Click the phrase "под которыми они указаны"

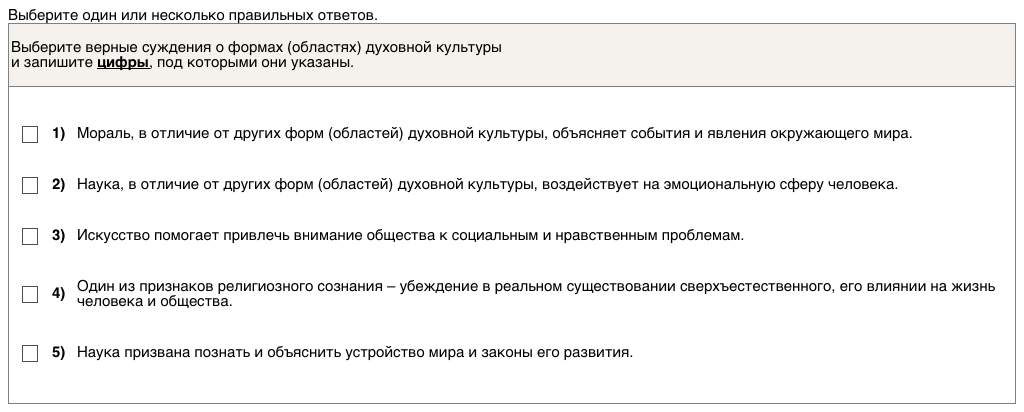254,62
